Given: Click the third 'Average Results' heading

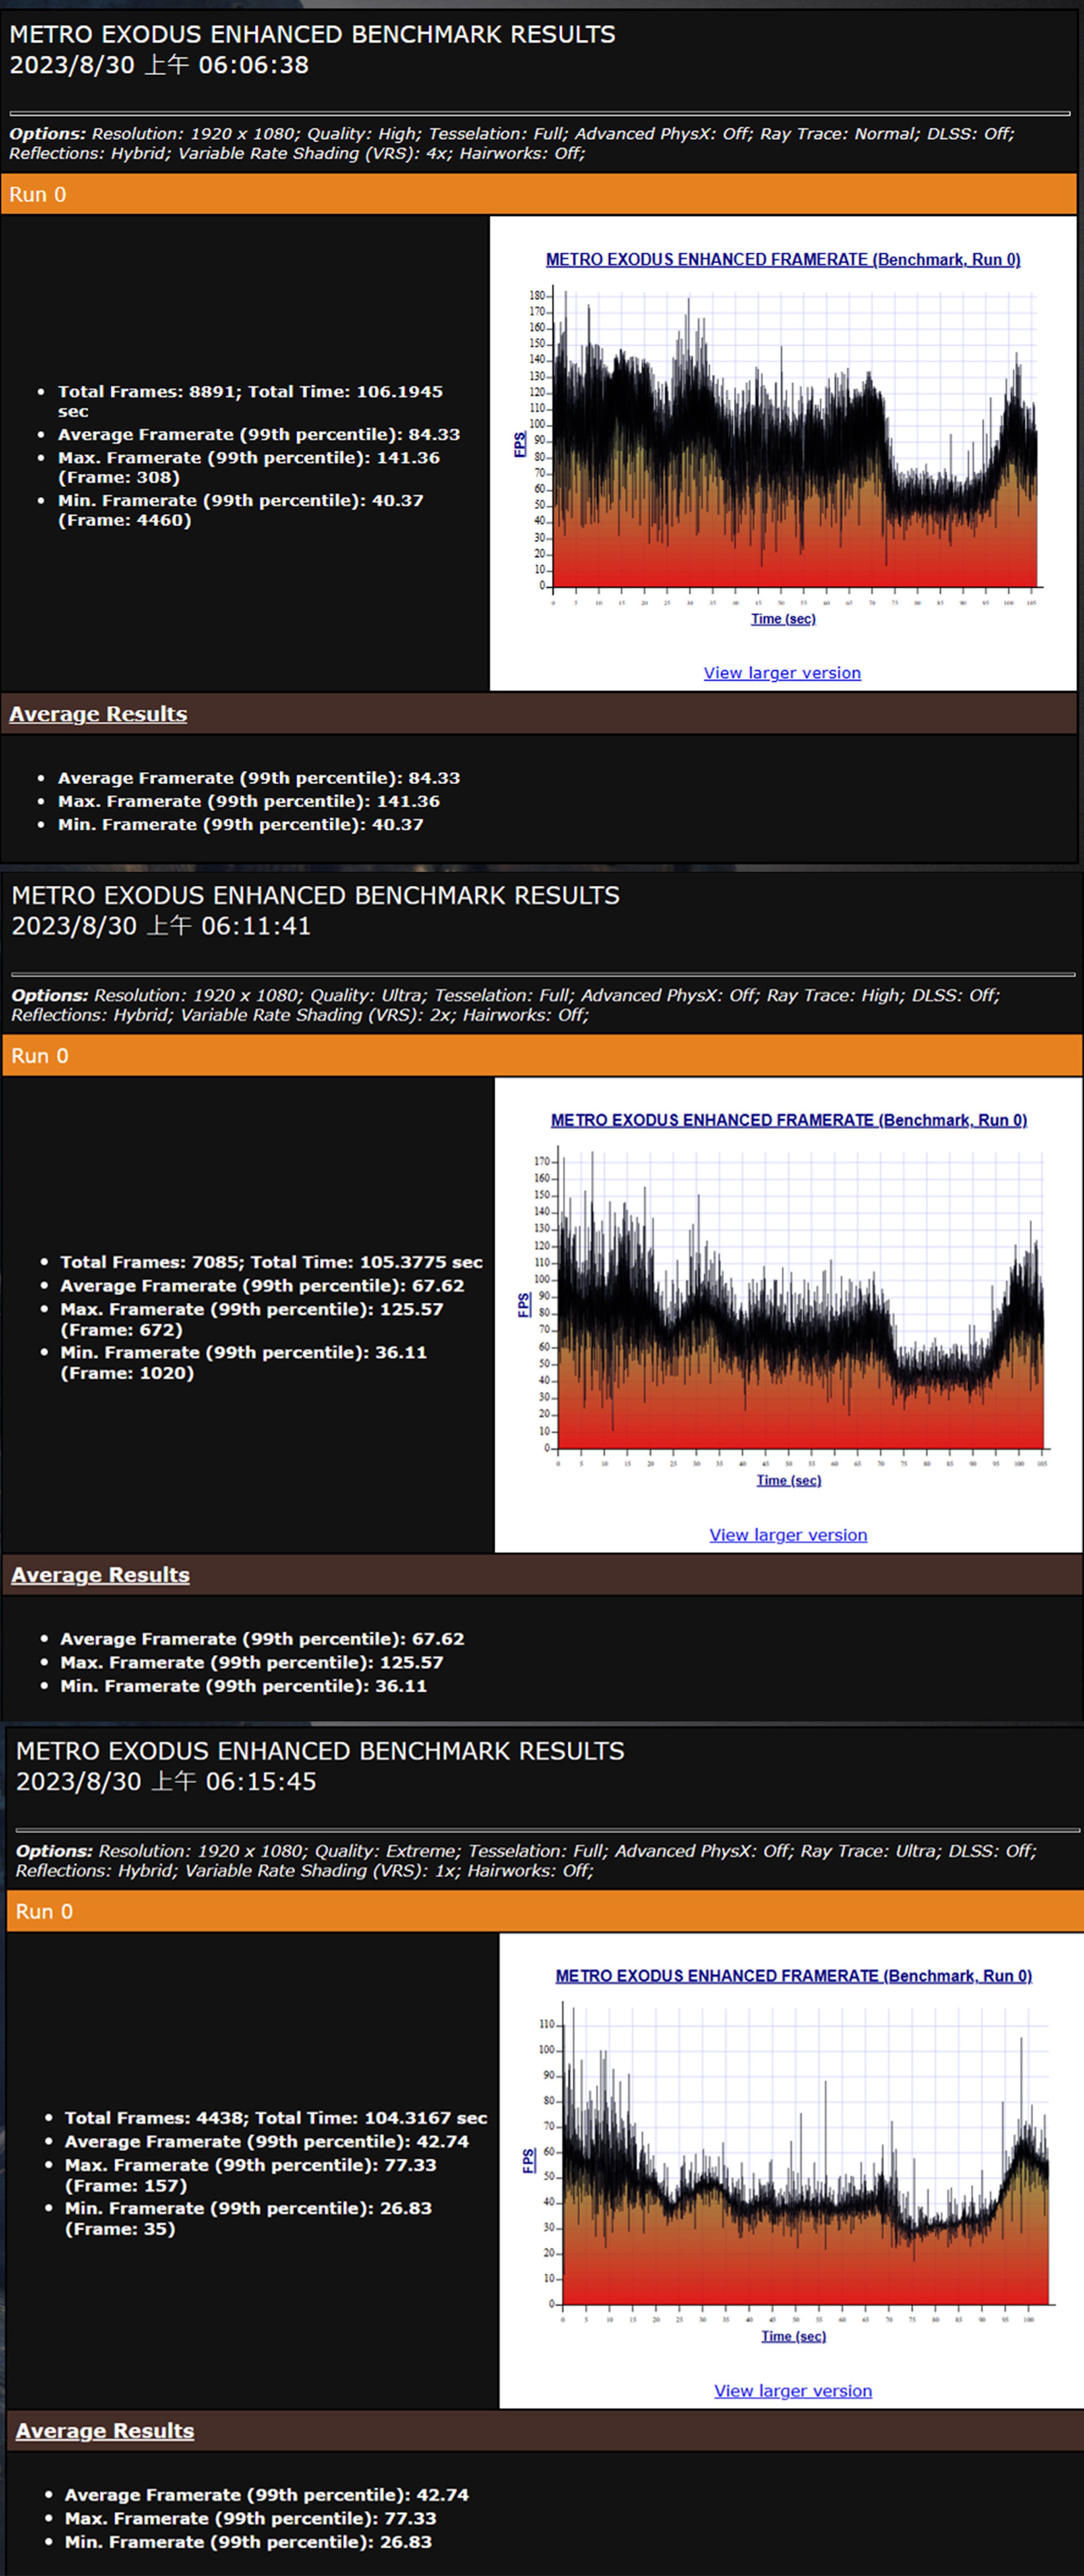Looking at the screenshot, I should coord(105,2431).
